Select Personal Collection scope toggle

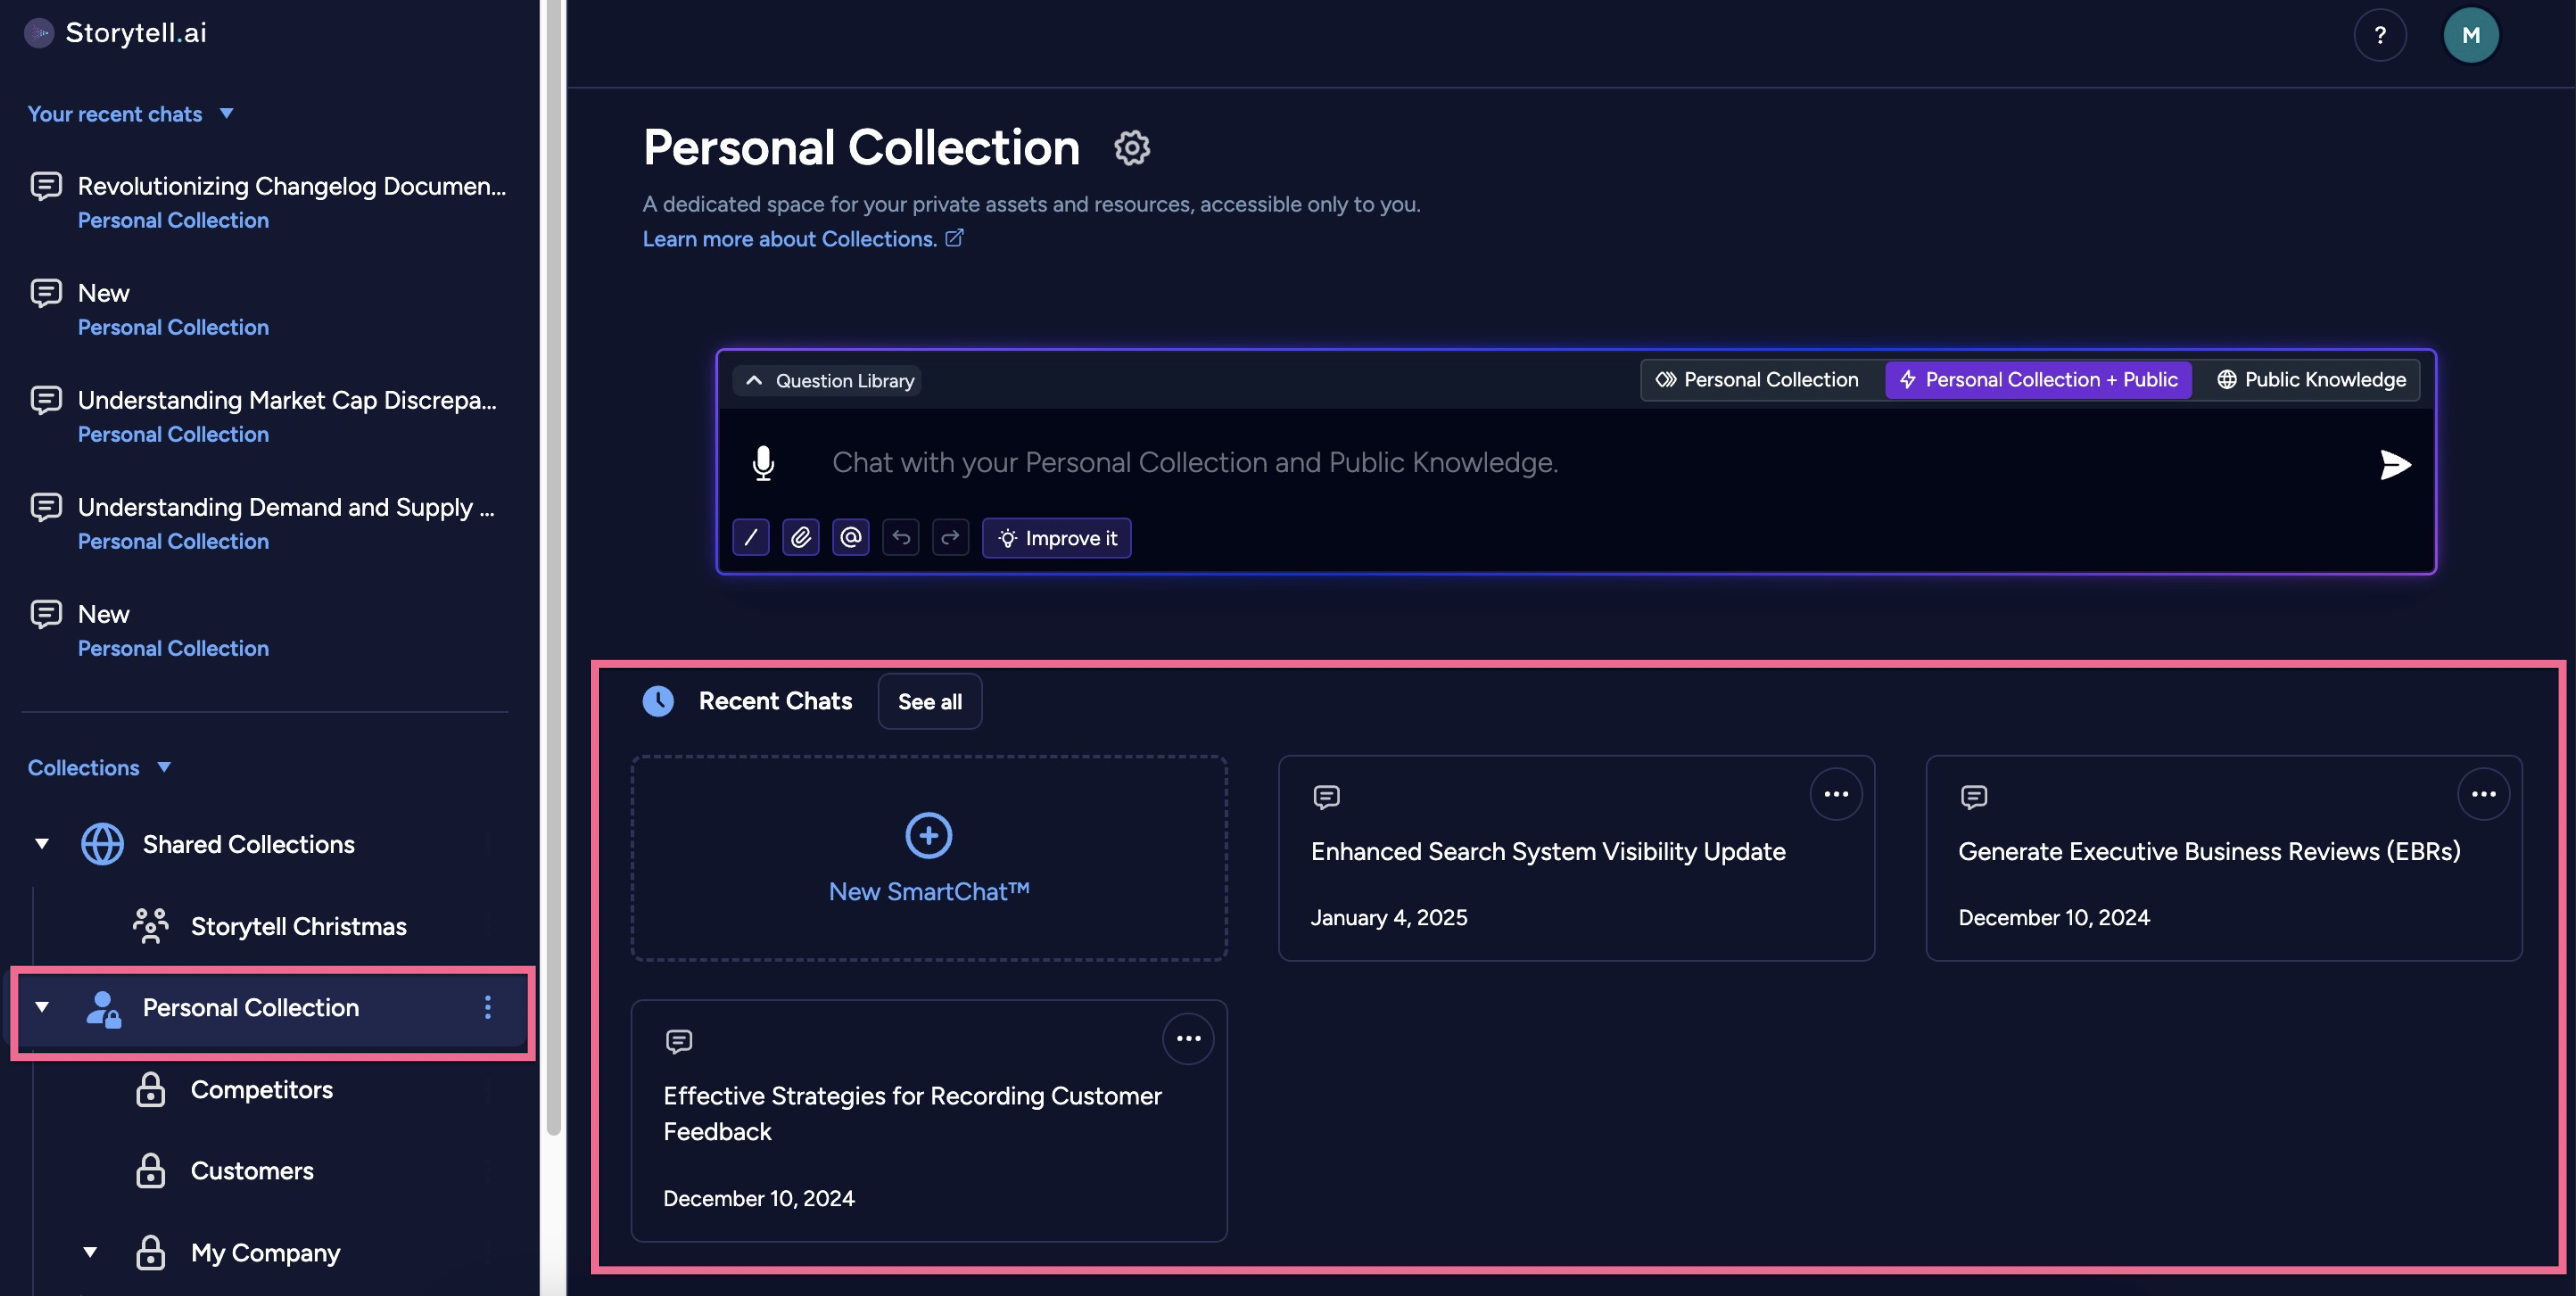pos(1758,380)
